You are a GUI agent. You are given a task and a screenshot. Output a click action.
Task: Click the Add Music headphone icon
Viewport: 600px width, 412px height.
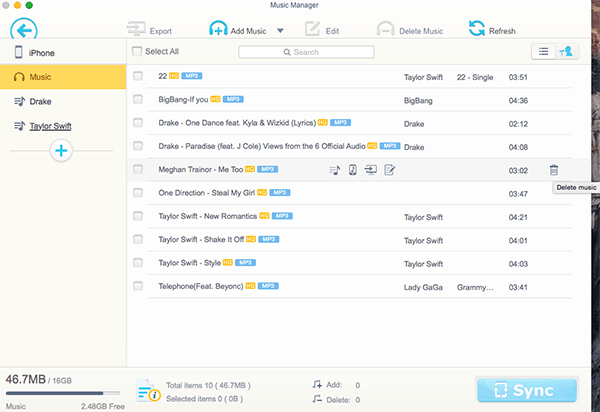pyautogui.click(x=218, y=29)
